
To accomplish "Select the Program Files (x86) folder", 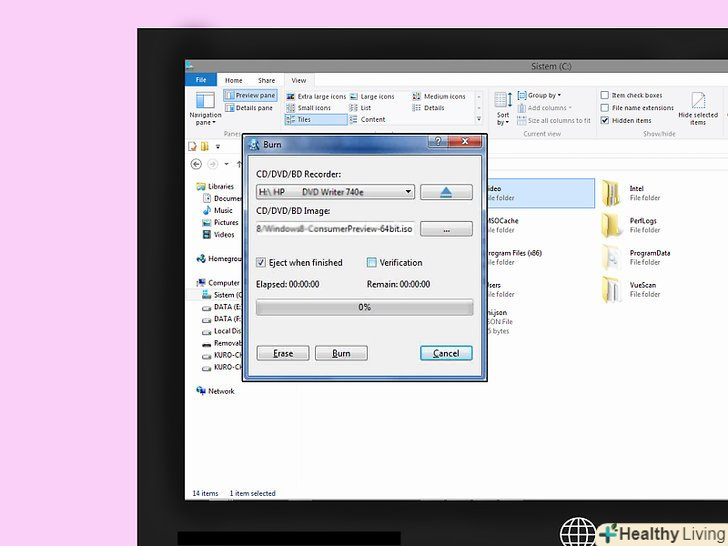I will [x=514, y=257].
